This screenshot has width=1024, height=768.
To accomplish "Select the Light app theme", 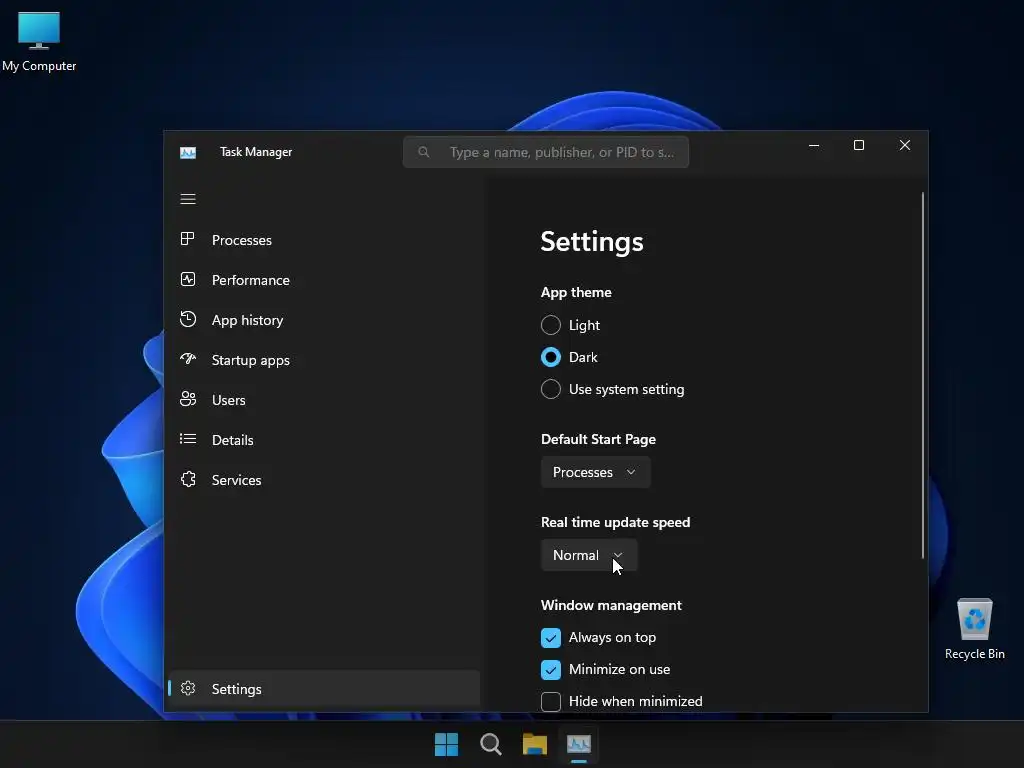I will point(551,325).
